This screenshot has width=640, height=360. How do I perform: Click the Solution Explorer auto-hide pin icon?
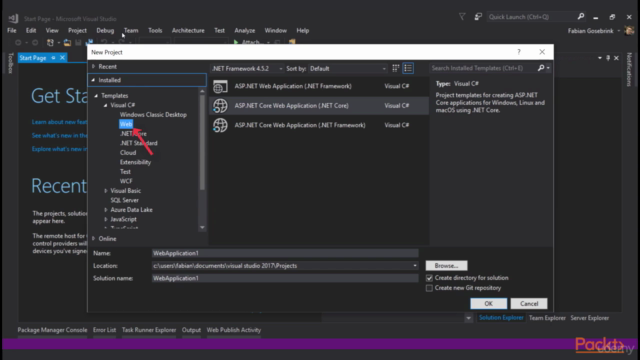point(608,58)
